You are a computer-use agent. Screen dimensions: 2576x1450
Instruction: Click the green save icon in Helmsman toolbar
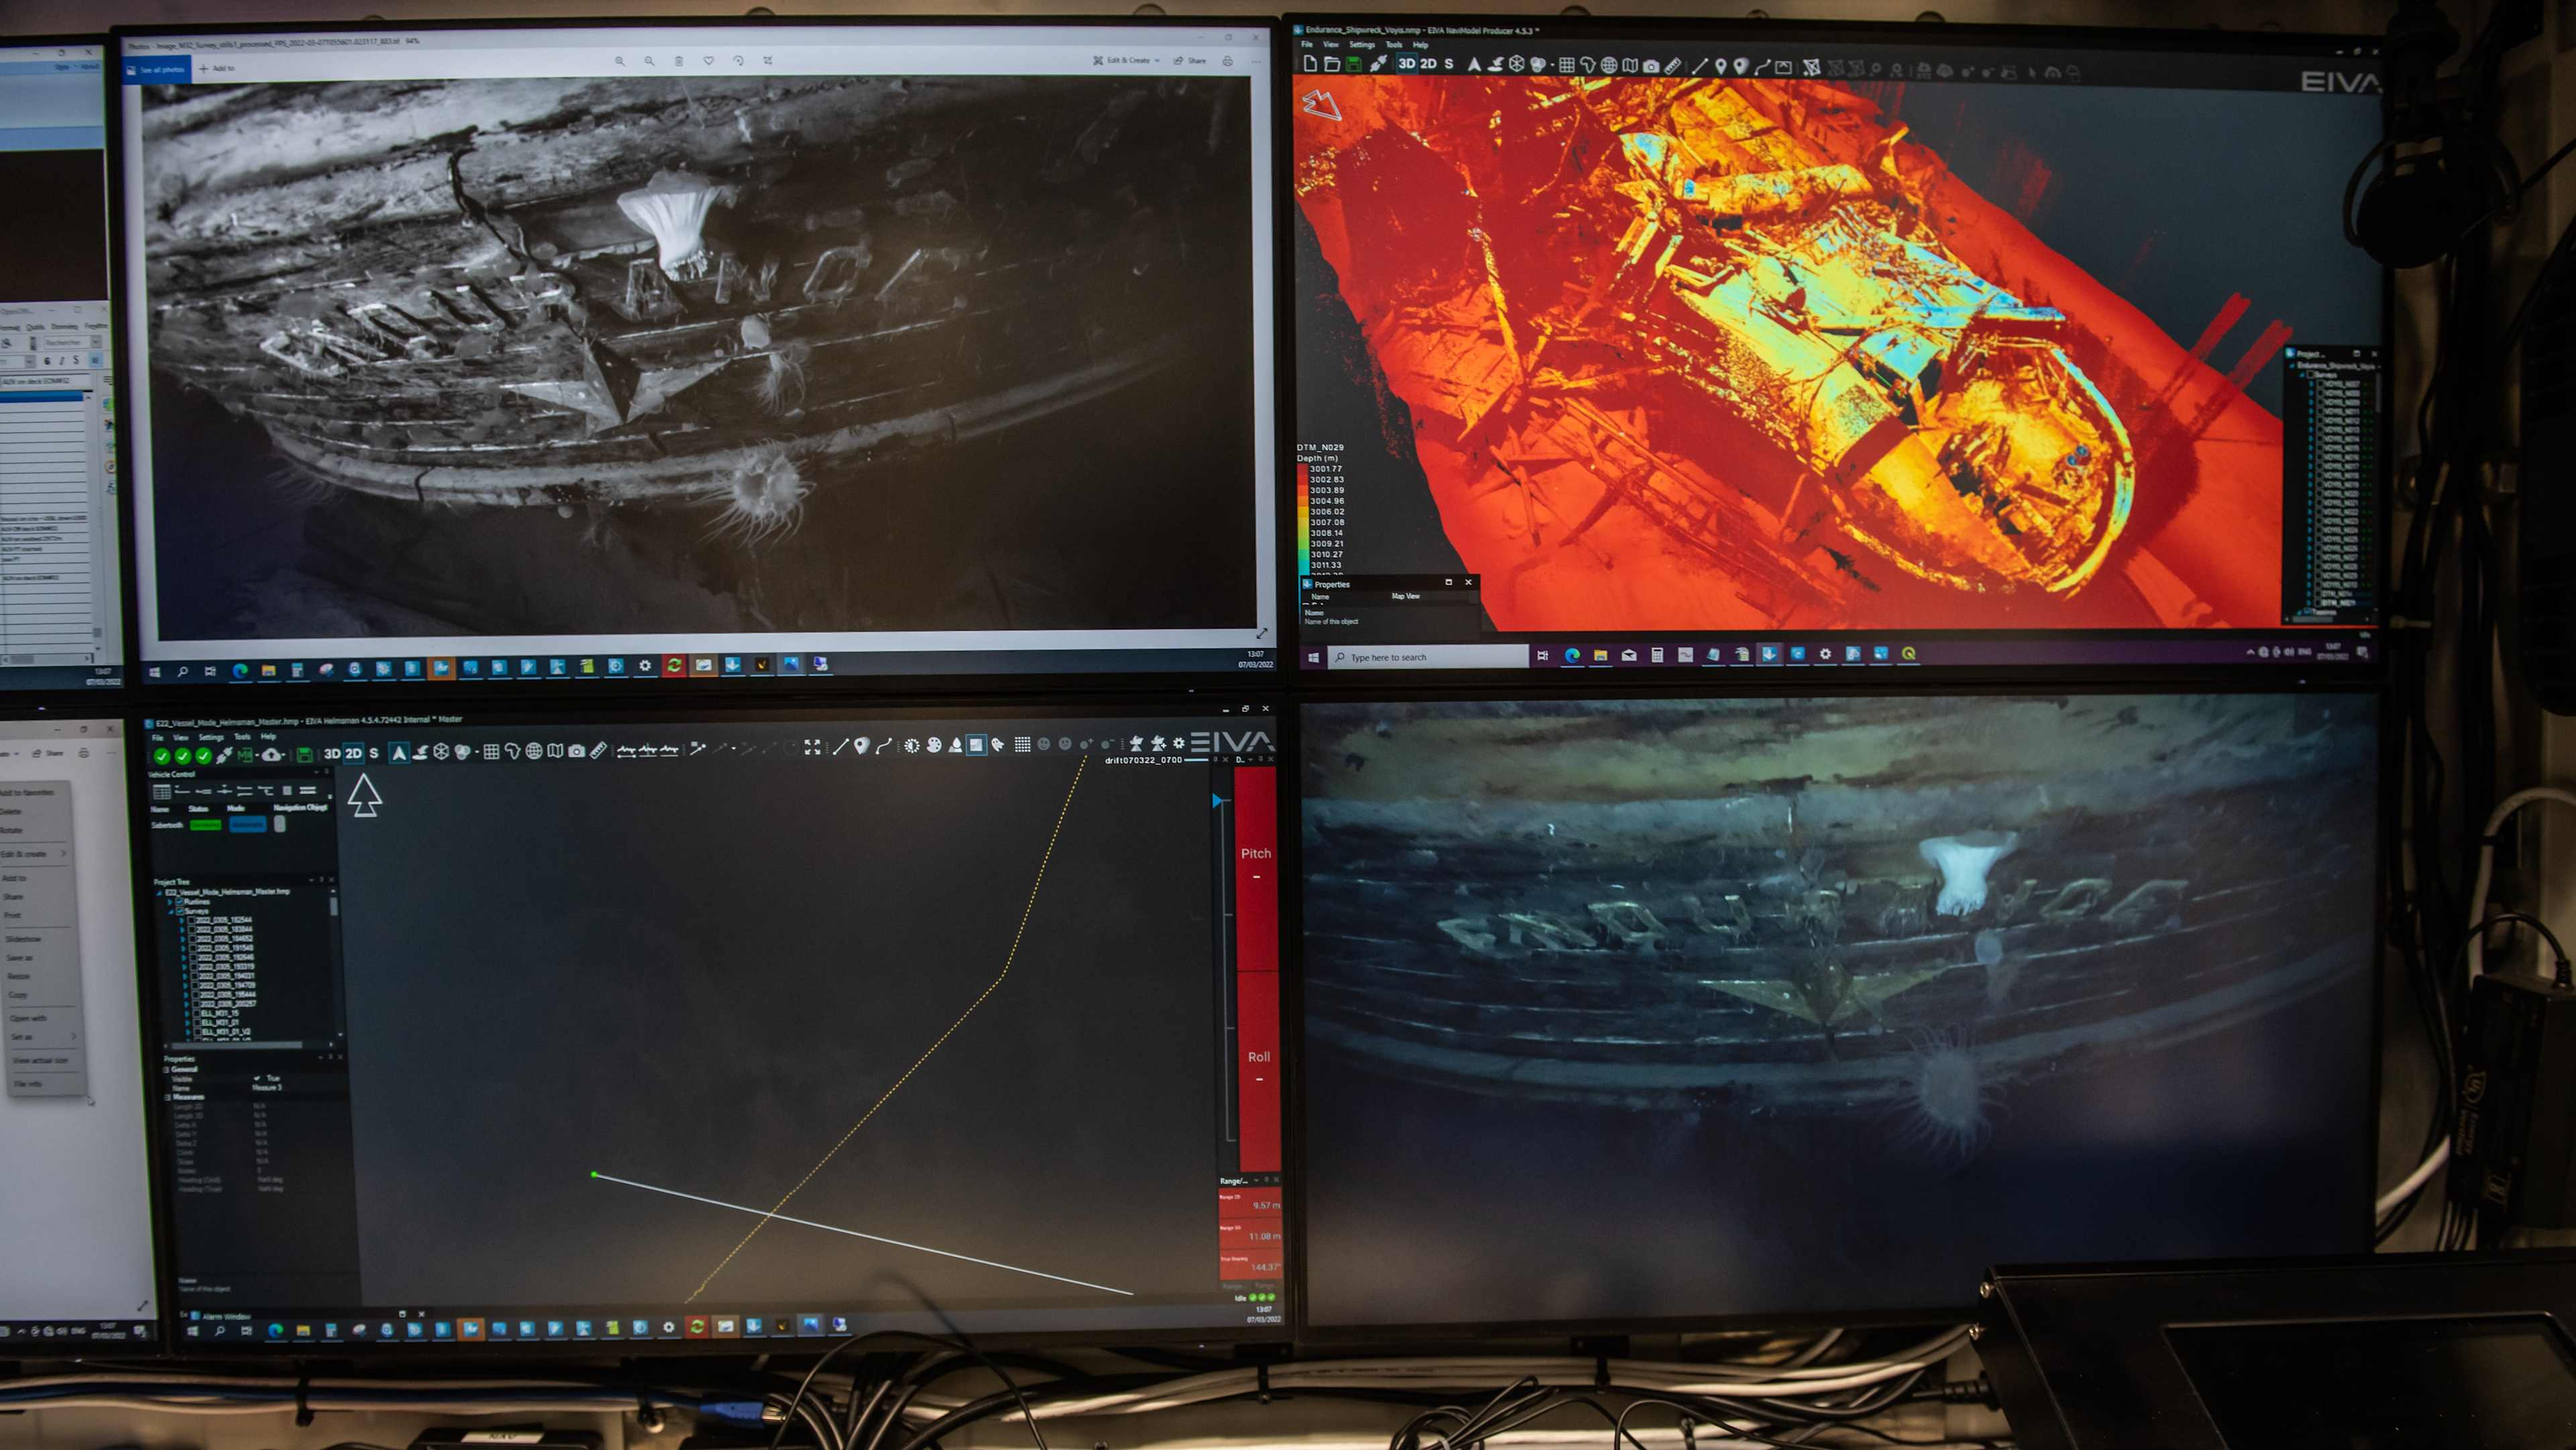(x=305, y=754)
